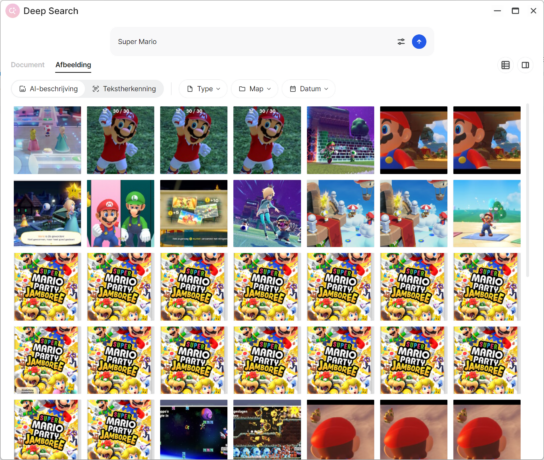Maximize the Deep Search window
The width and height of the screenshot is (544, 460).
pos(516,11)
